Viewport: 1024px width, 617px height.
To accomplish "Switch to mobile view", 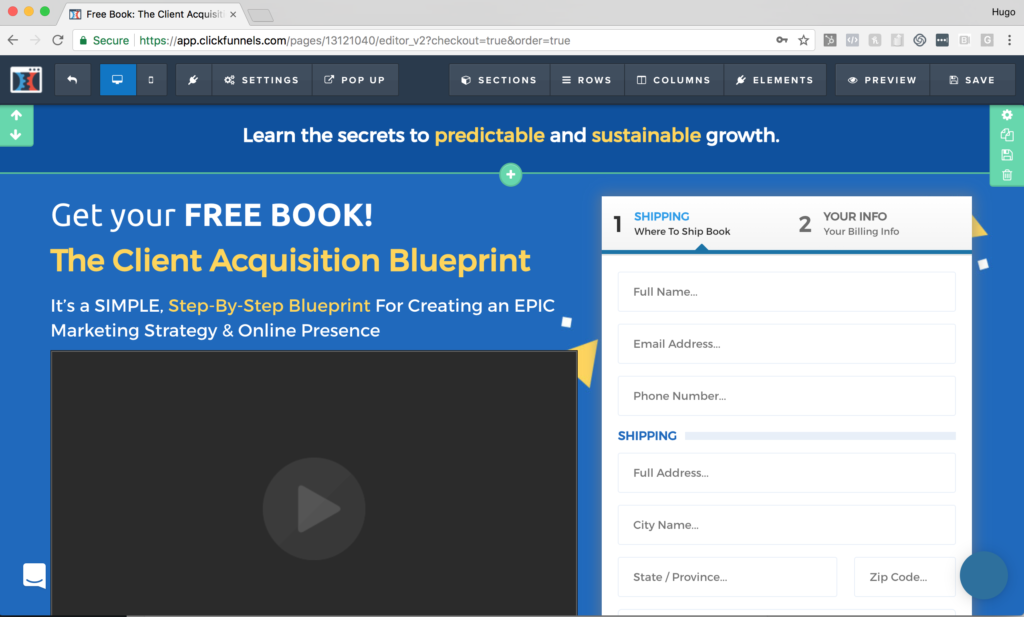I will tap(151, 80).
